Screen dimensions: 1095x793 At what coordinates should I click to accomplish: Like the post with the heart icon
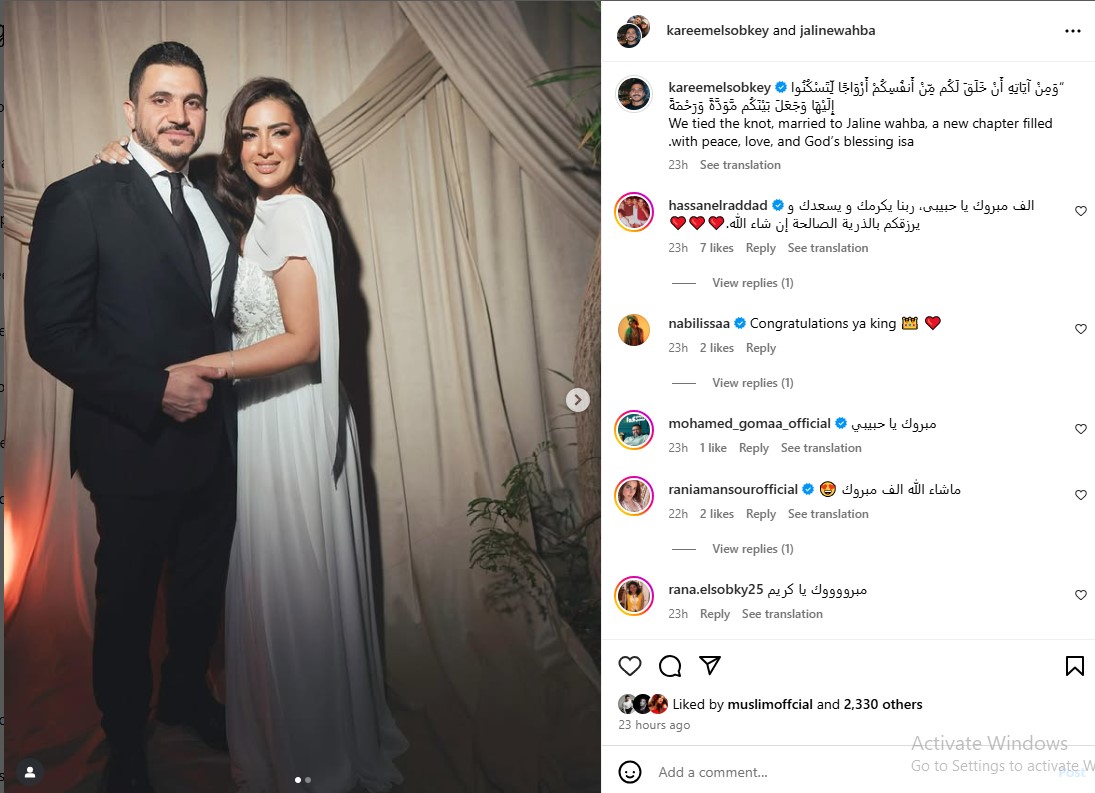coord(629,666)
